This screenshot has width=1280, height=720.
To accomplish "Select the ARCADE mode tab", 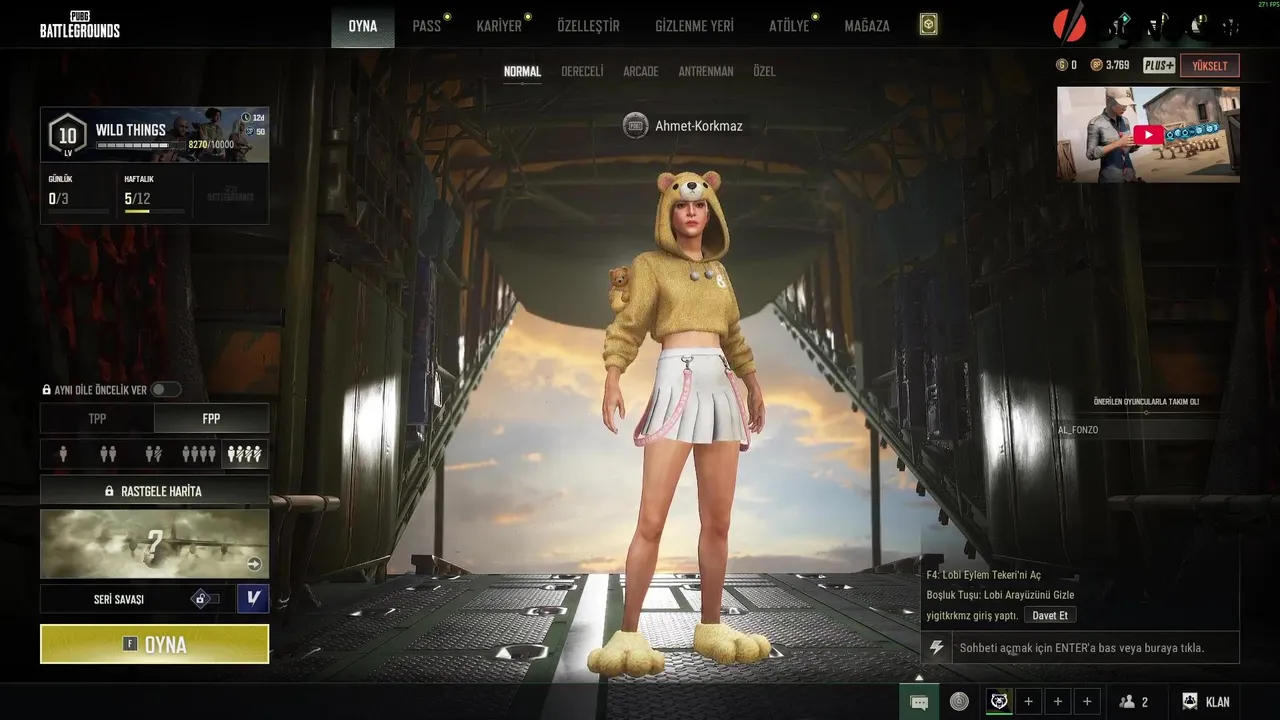I will [x=641, y=72].
